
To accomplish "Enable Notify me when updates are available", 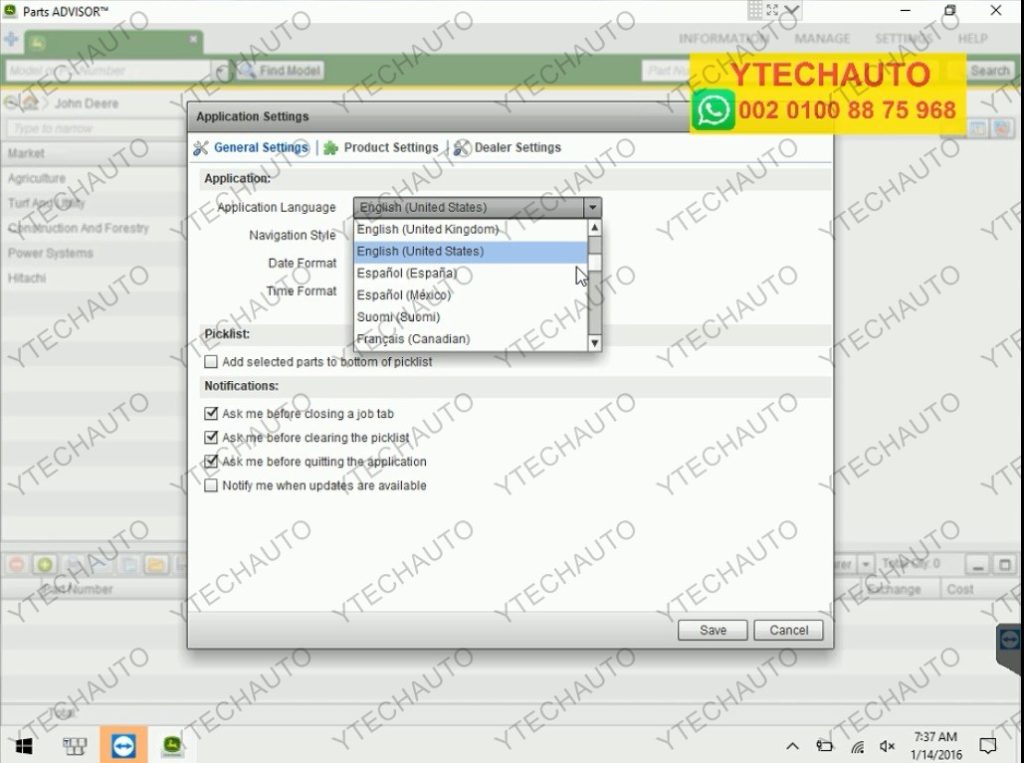I will (x=211, y=486).
